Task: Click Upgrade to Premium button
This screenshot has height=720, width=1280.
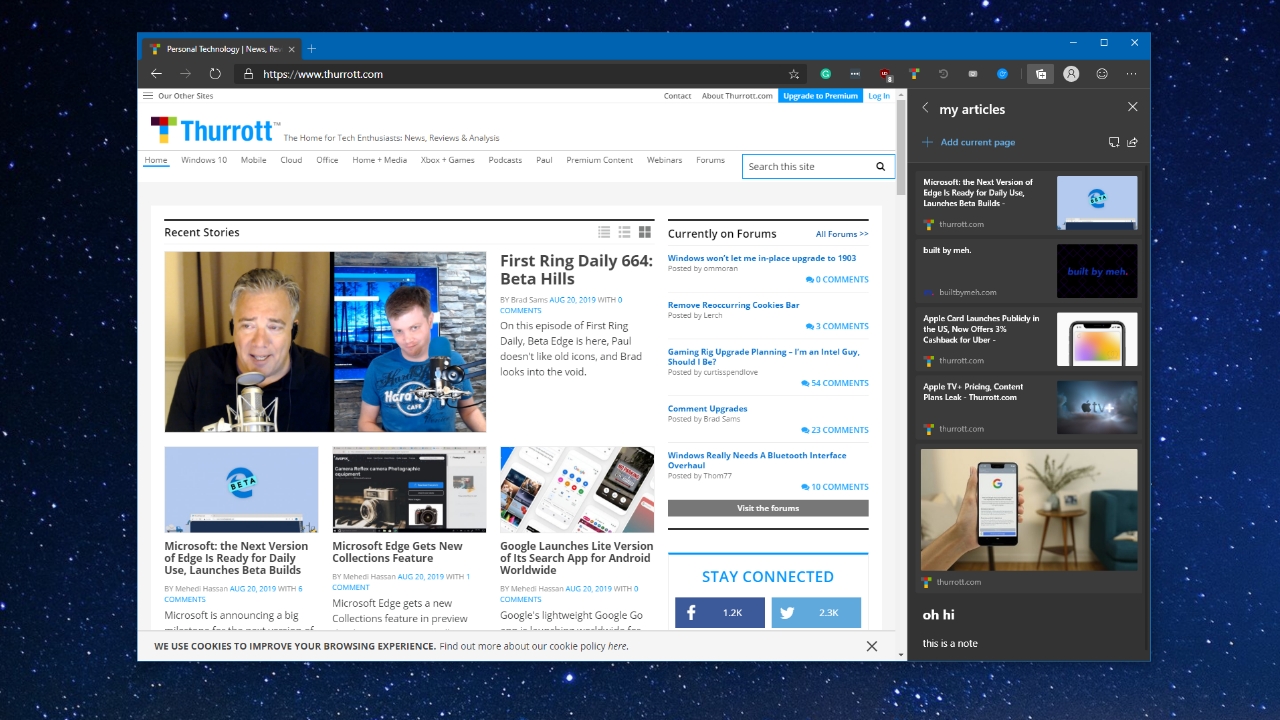Action: pos(820,96)
